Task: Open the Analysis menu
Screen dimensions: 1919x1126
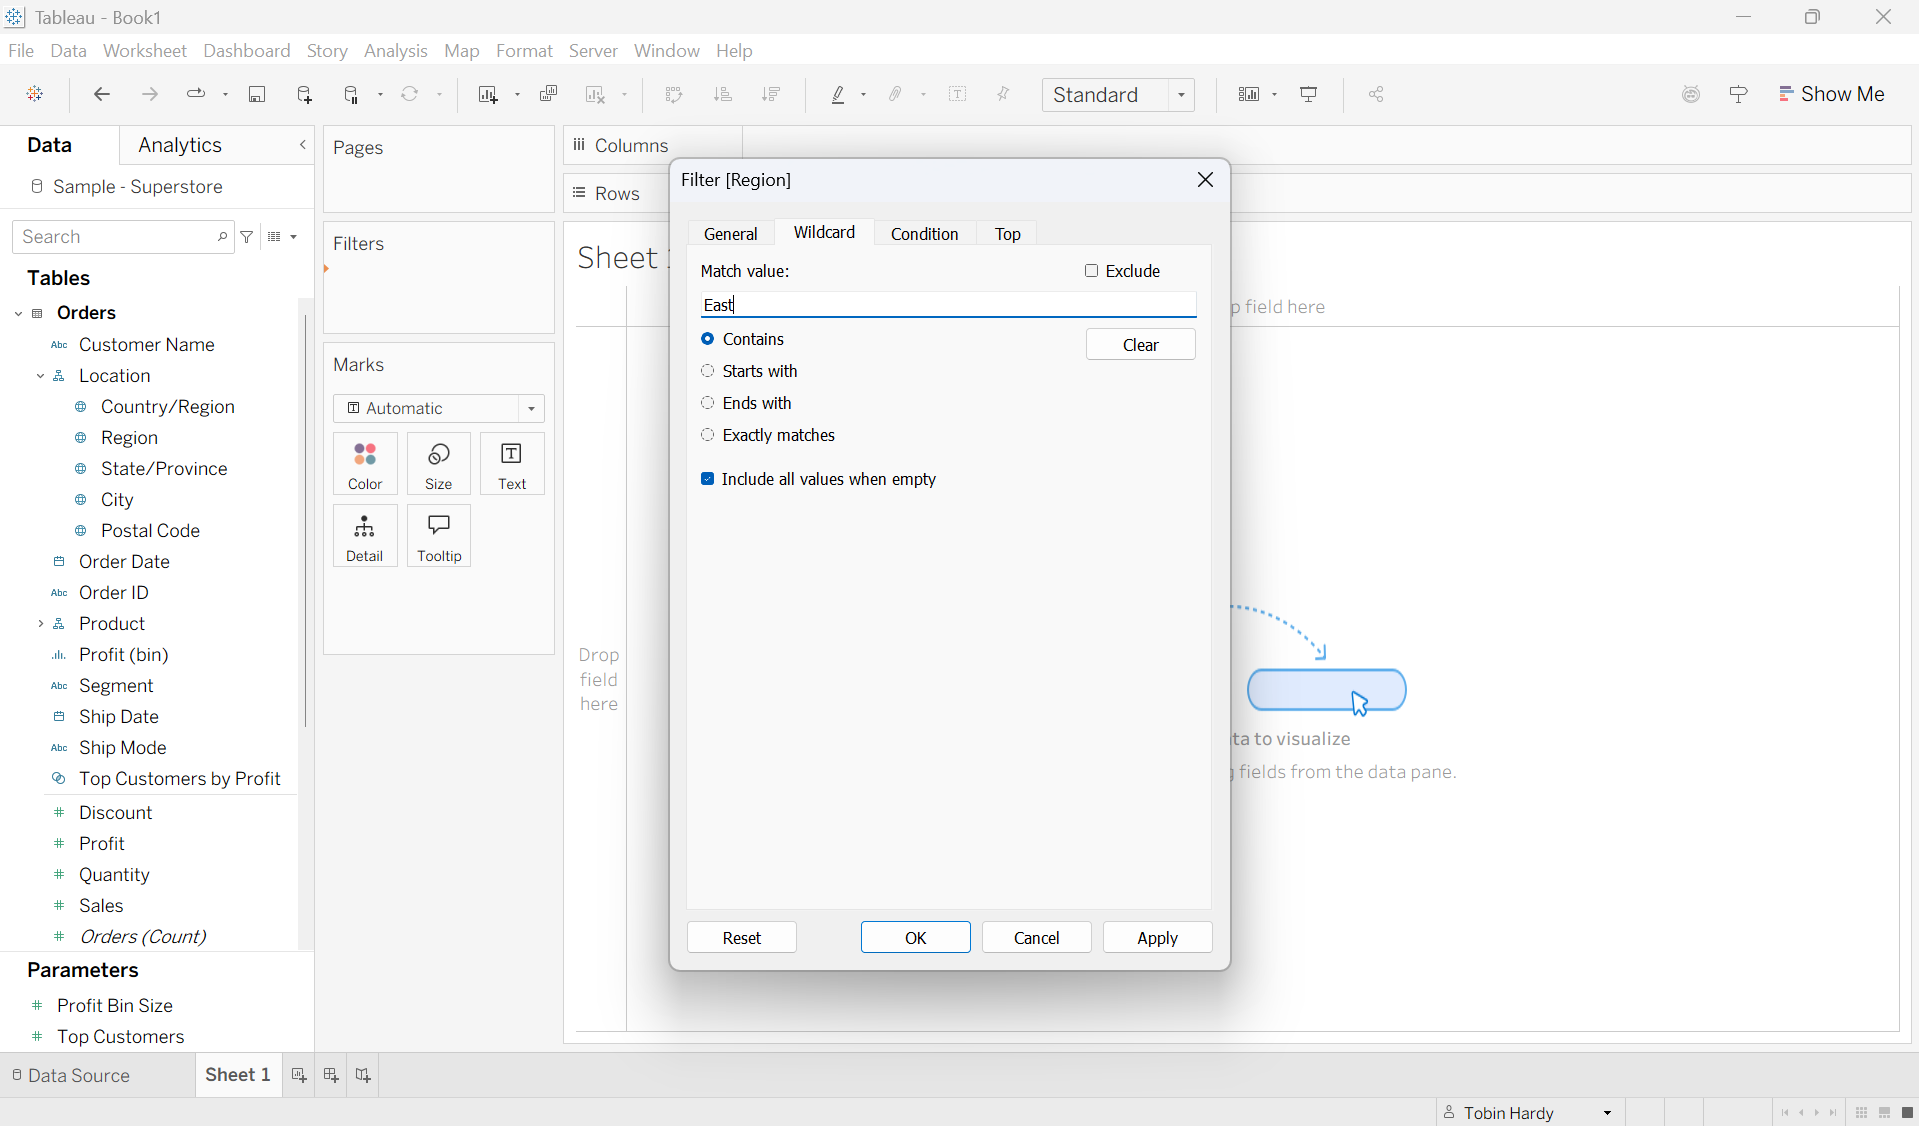Action: point(395,51)
